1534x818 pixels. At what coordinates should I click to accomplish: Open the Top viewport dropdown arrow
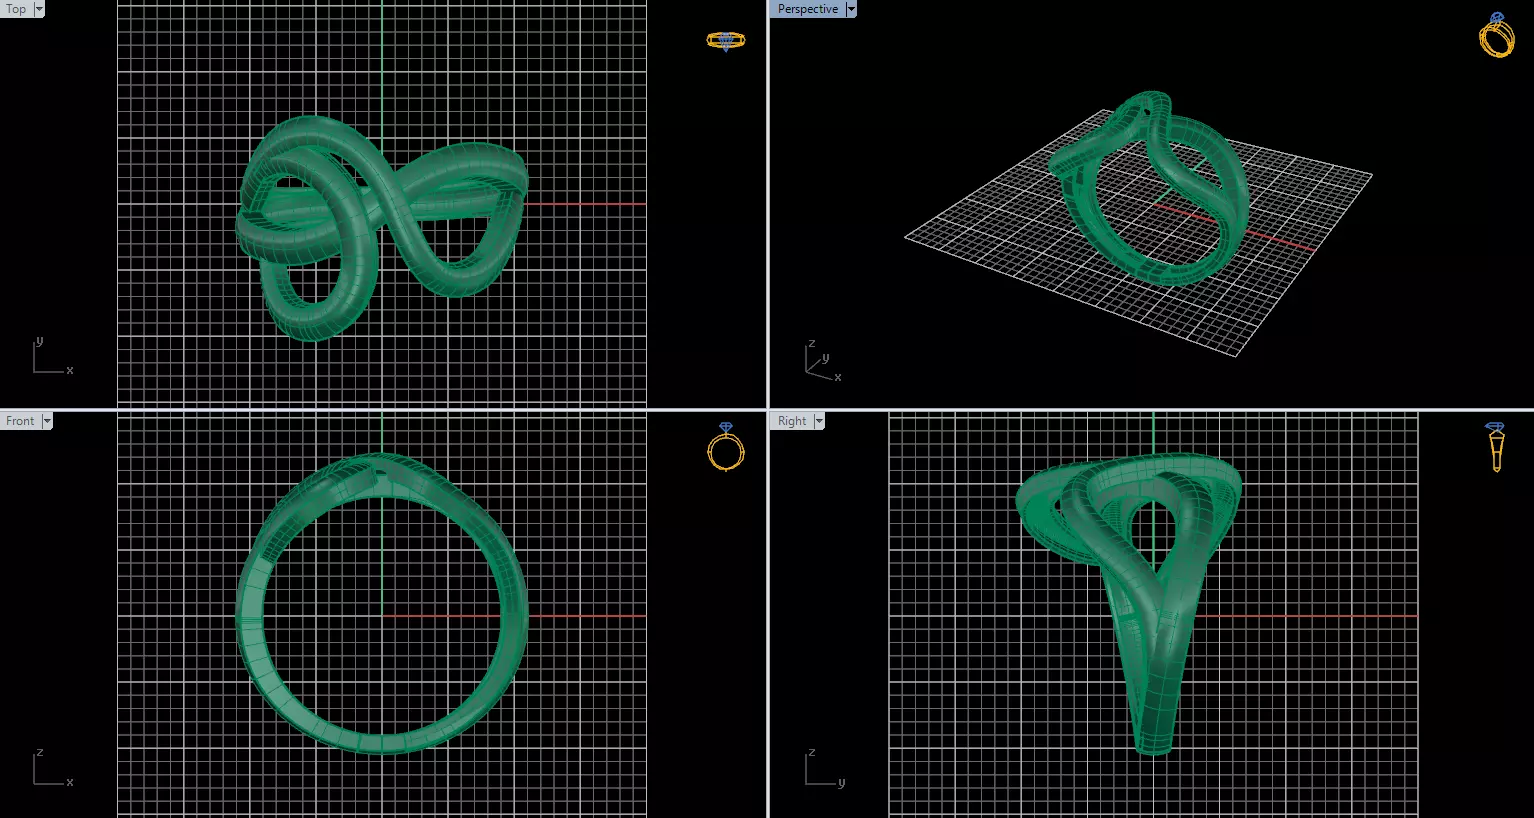coord(39,9)
